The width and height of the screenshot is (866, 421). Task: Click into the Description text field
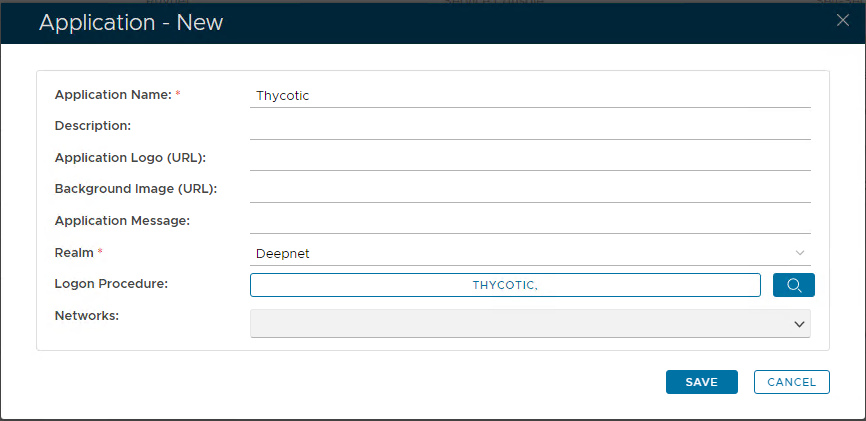530,127
